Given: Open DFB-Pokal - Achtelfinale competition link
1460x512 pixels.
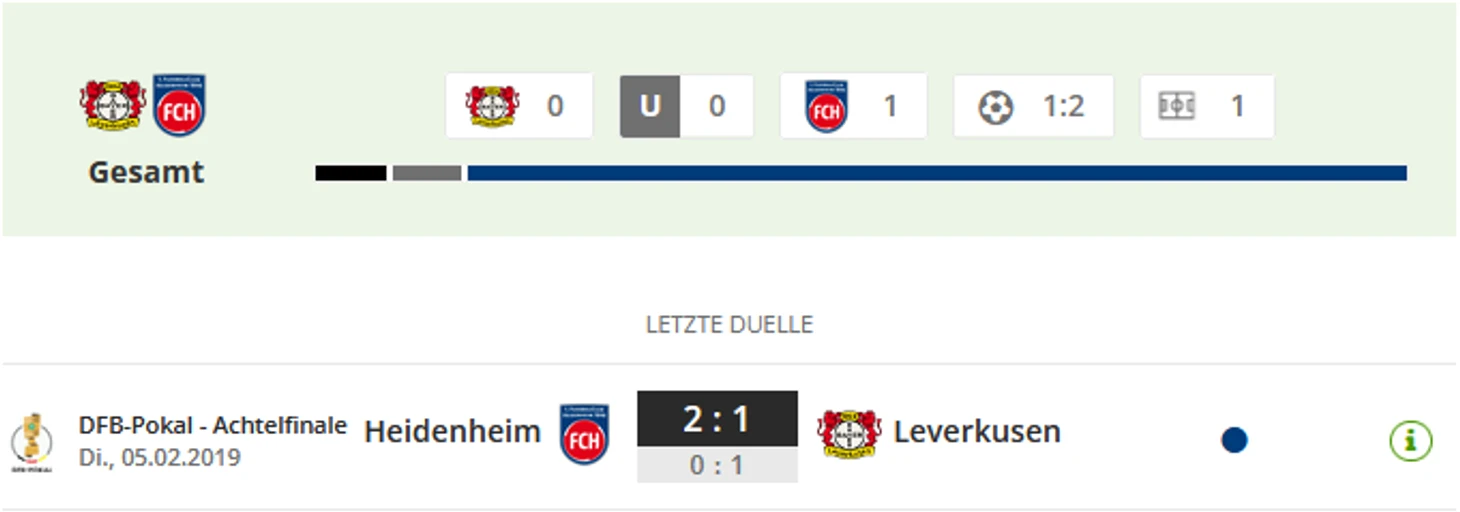Looking at the screenshot, I should point(212,425).
